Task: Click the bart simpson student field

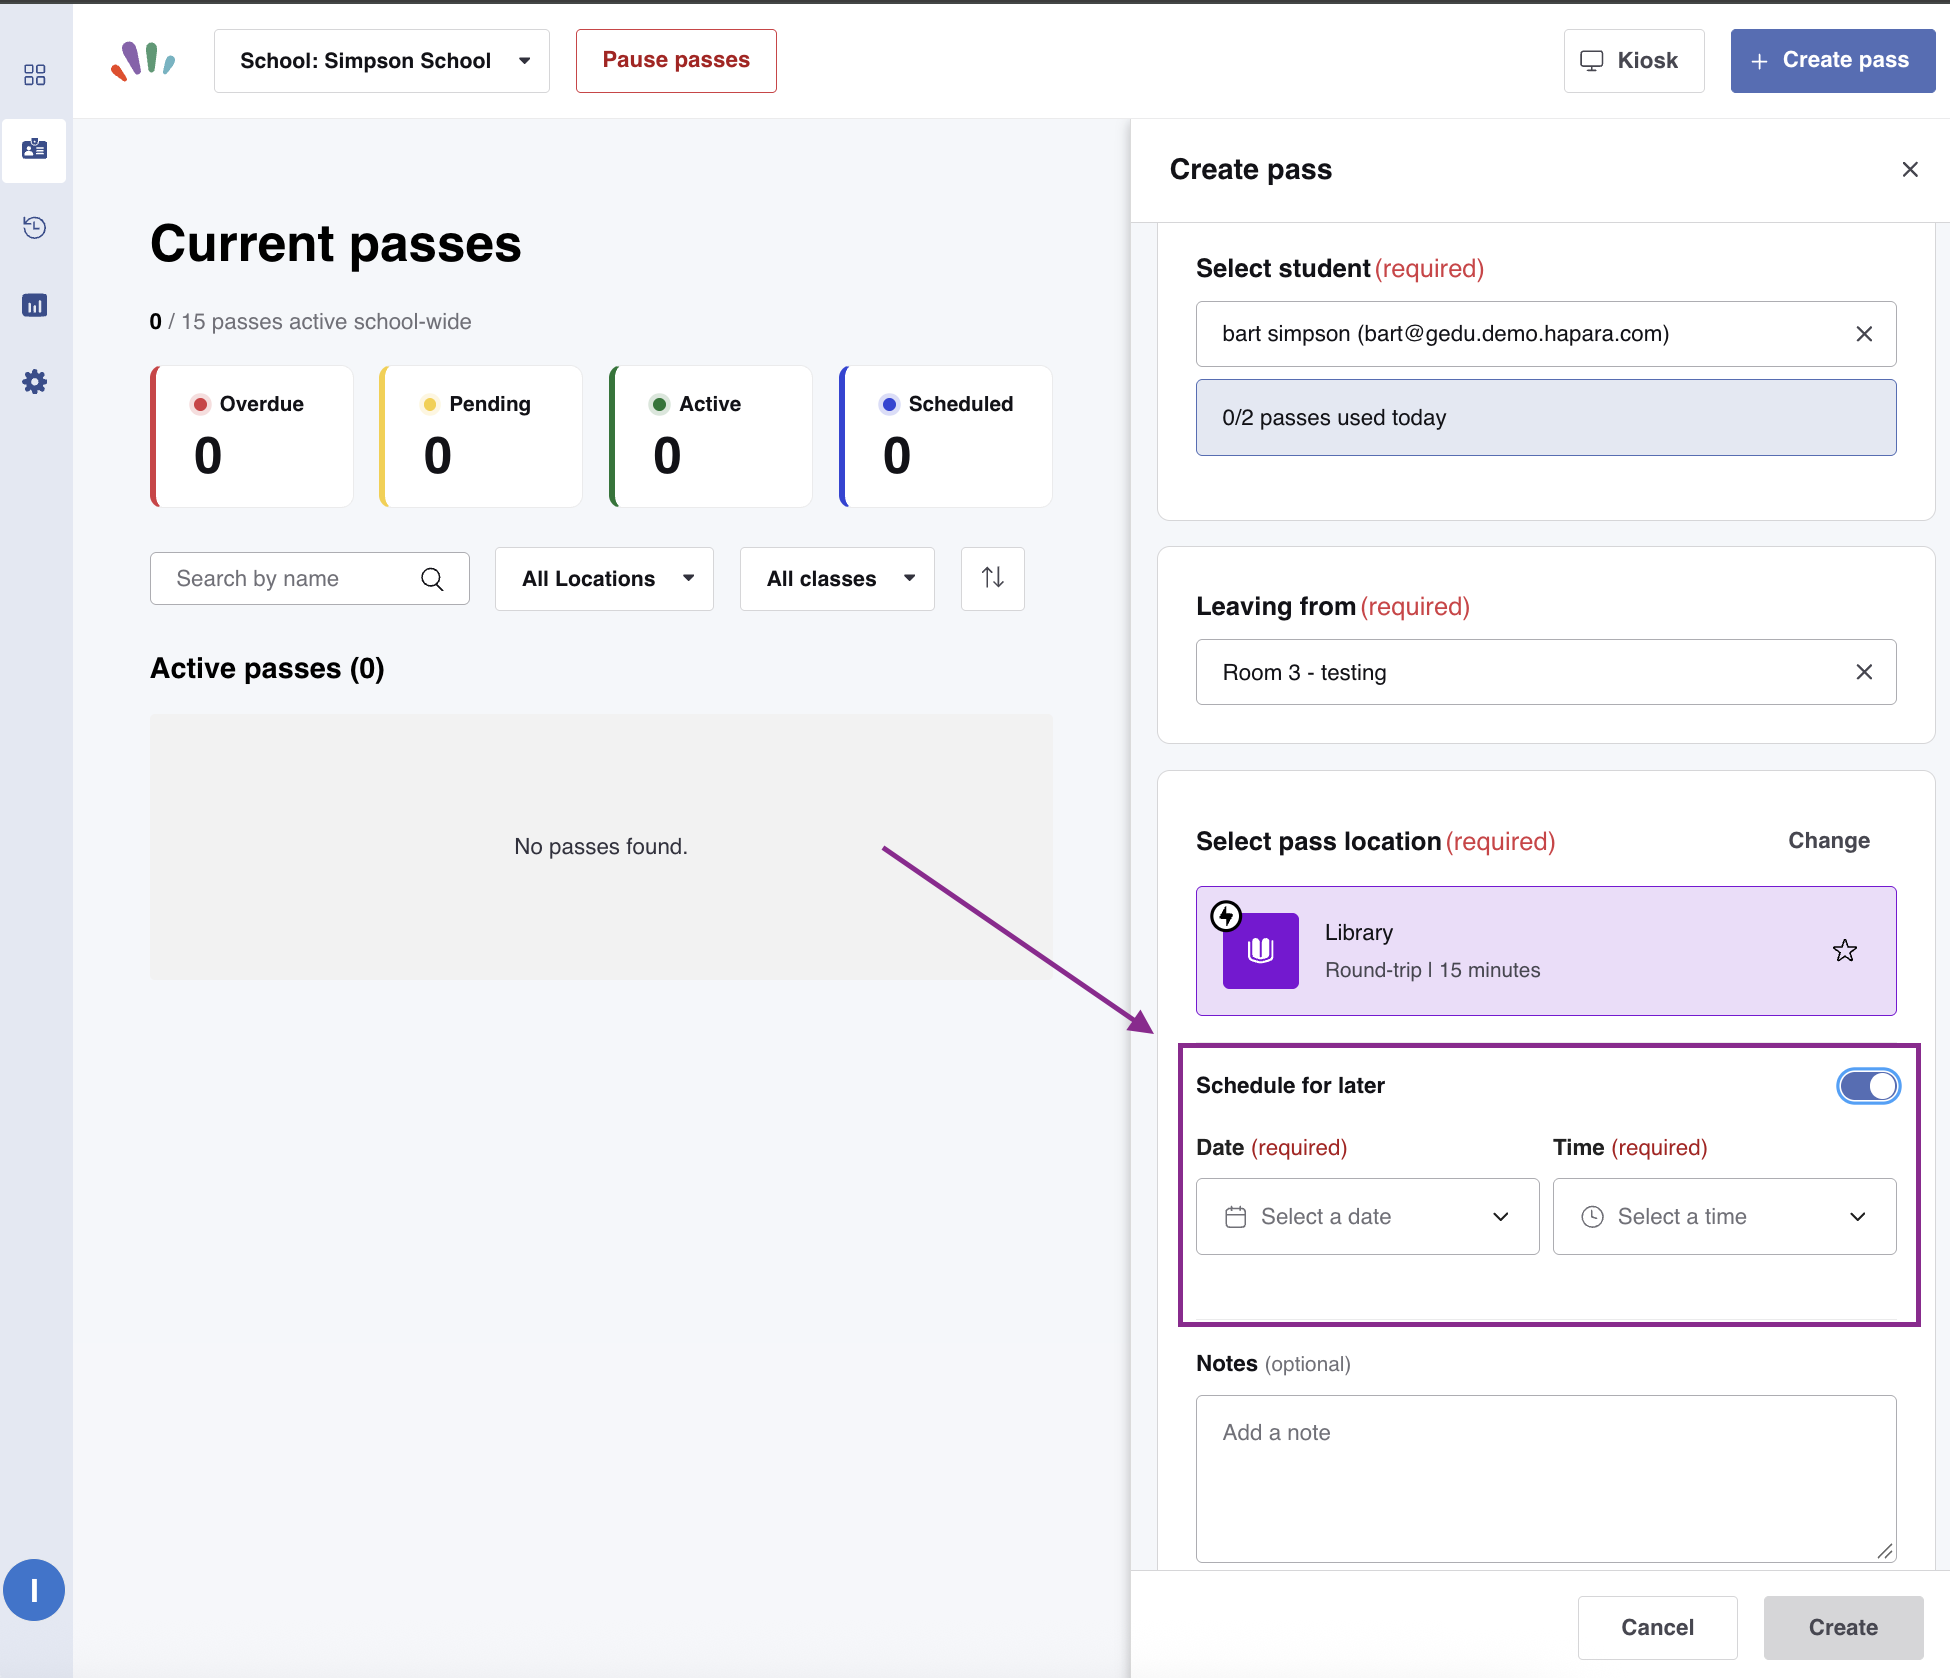Action: (1546, 334)
